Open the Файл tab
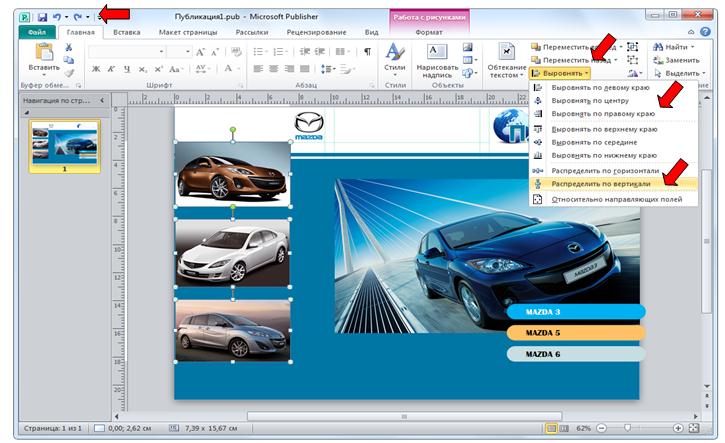 [x=37, y=32]
